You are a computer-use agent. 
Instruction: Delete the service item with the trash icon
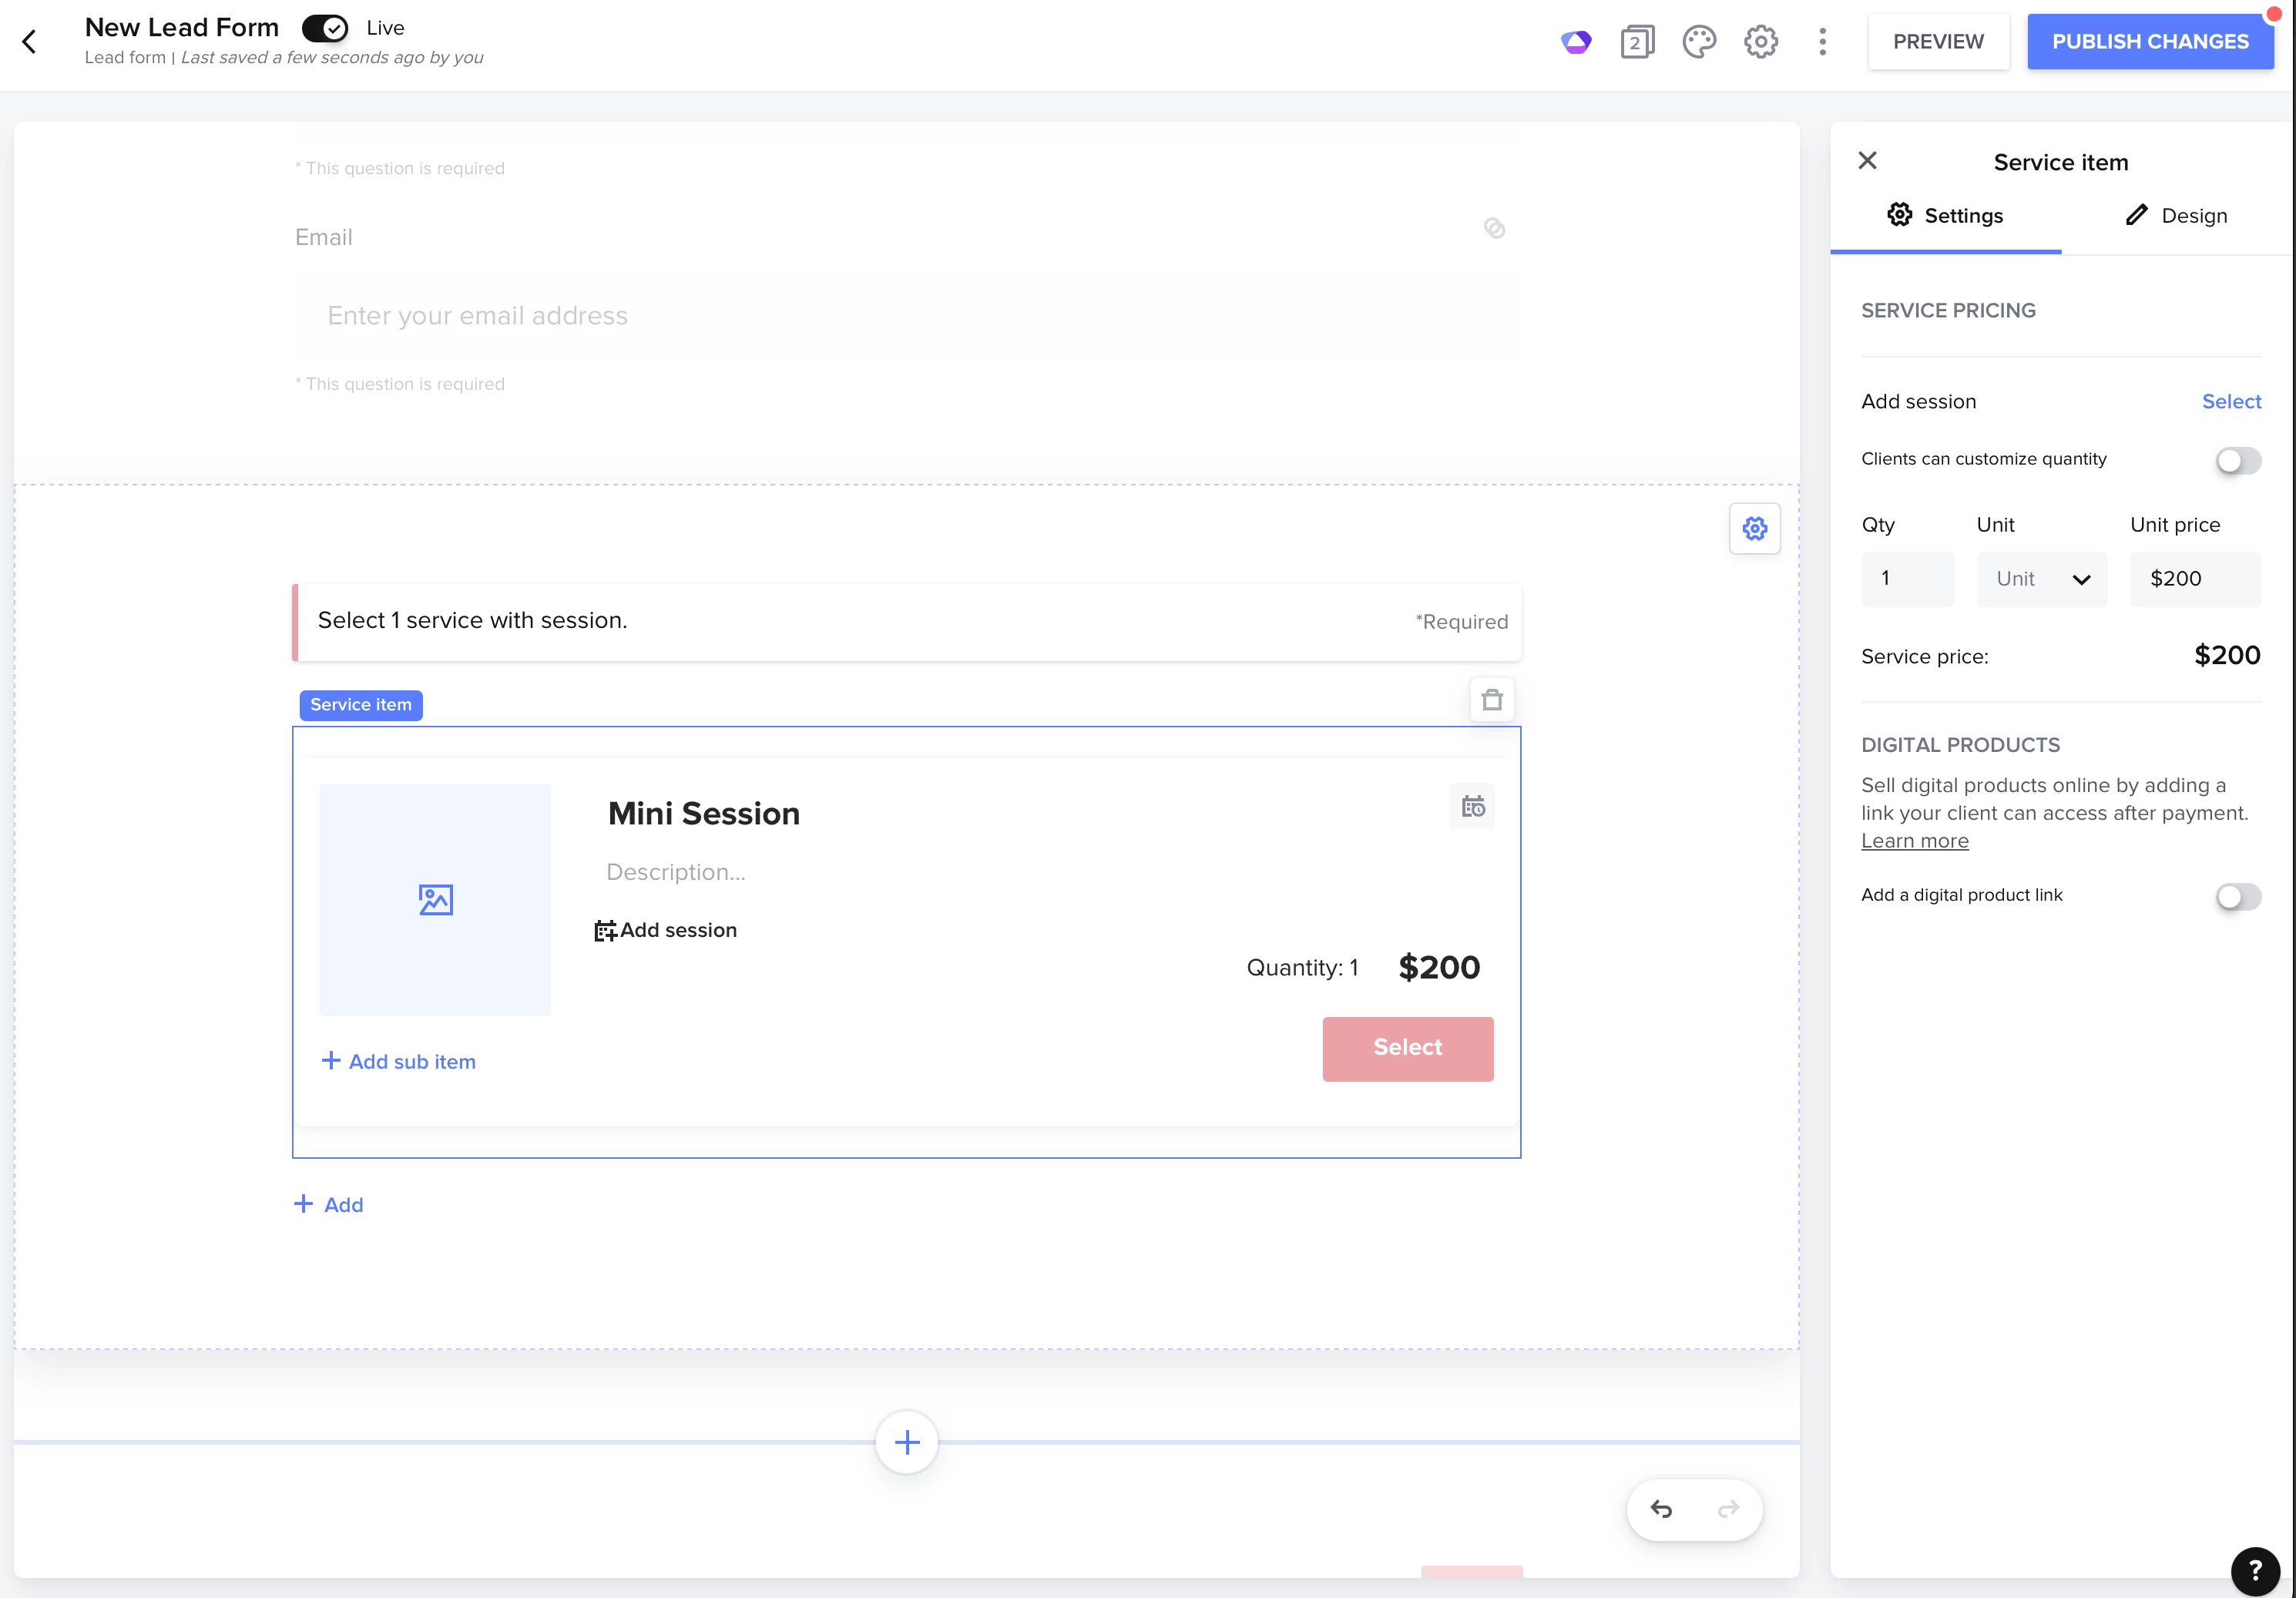pyautogui.click(x=1491, y=700)
